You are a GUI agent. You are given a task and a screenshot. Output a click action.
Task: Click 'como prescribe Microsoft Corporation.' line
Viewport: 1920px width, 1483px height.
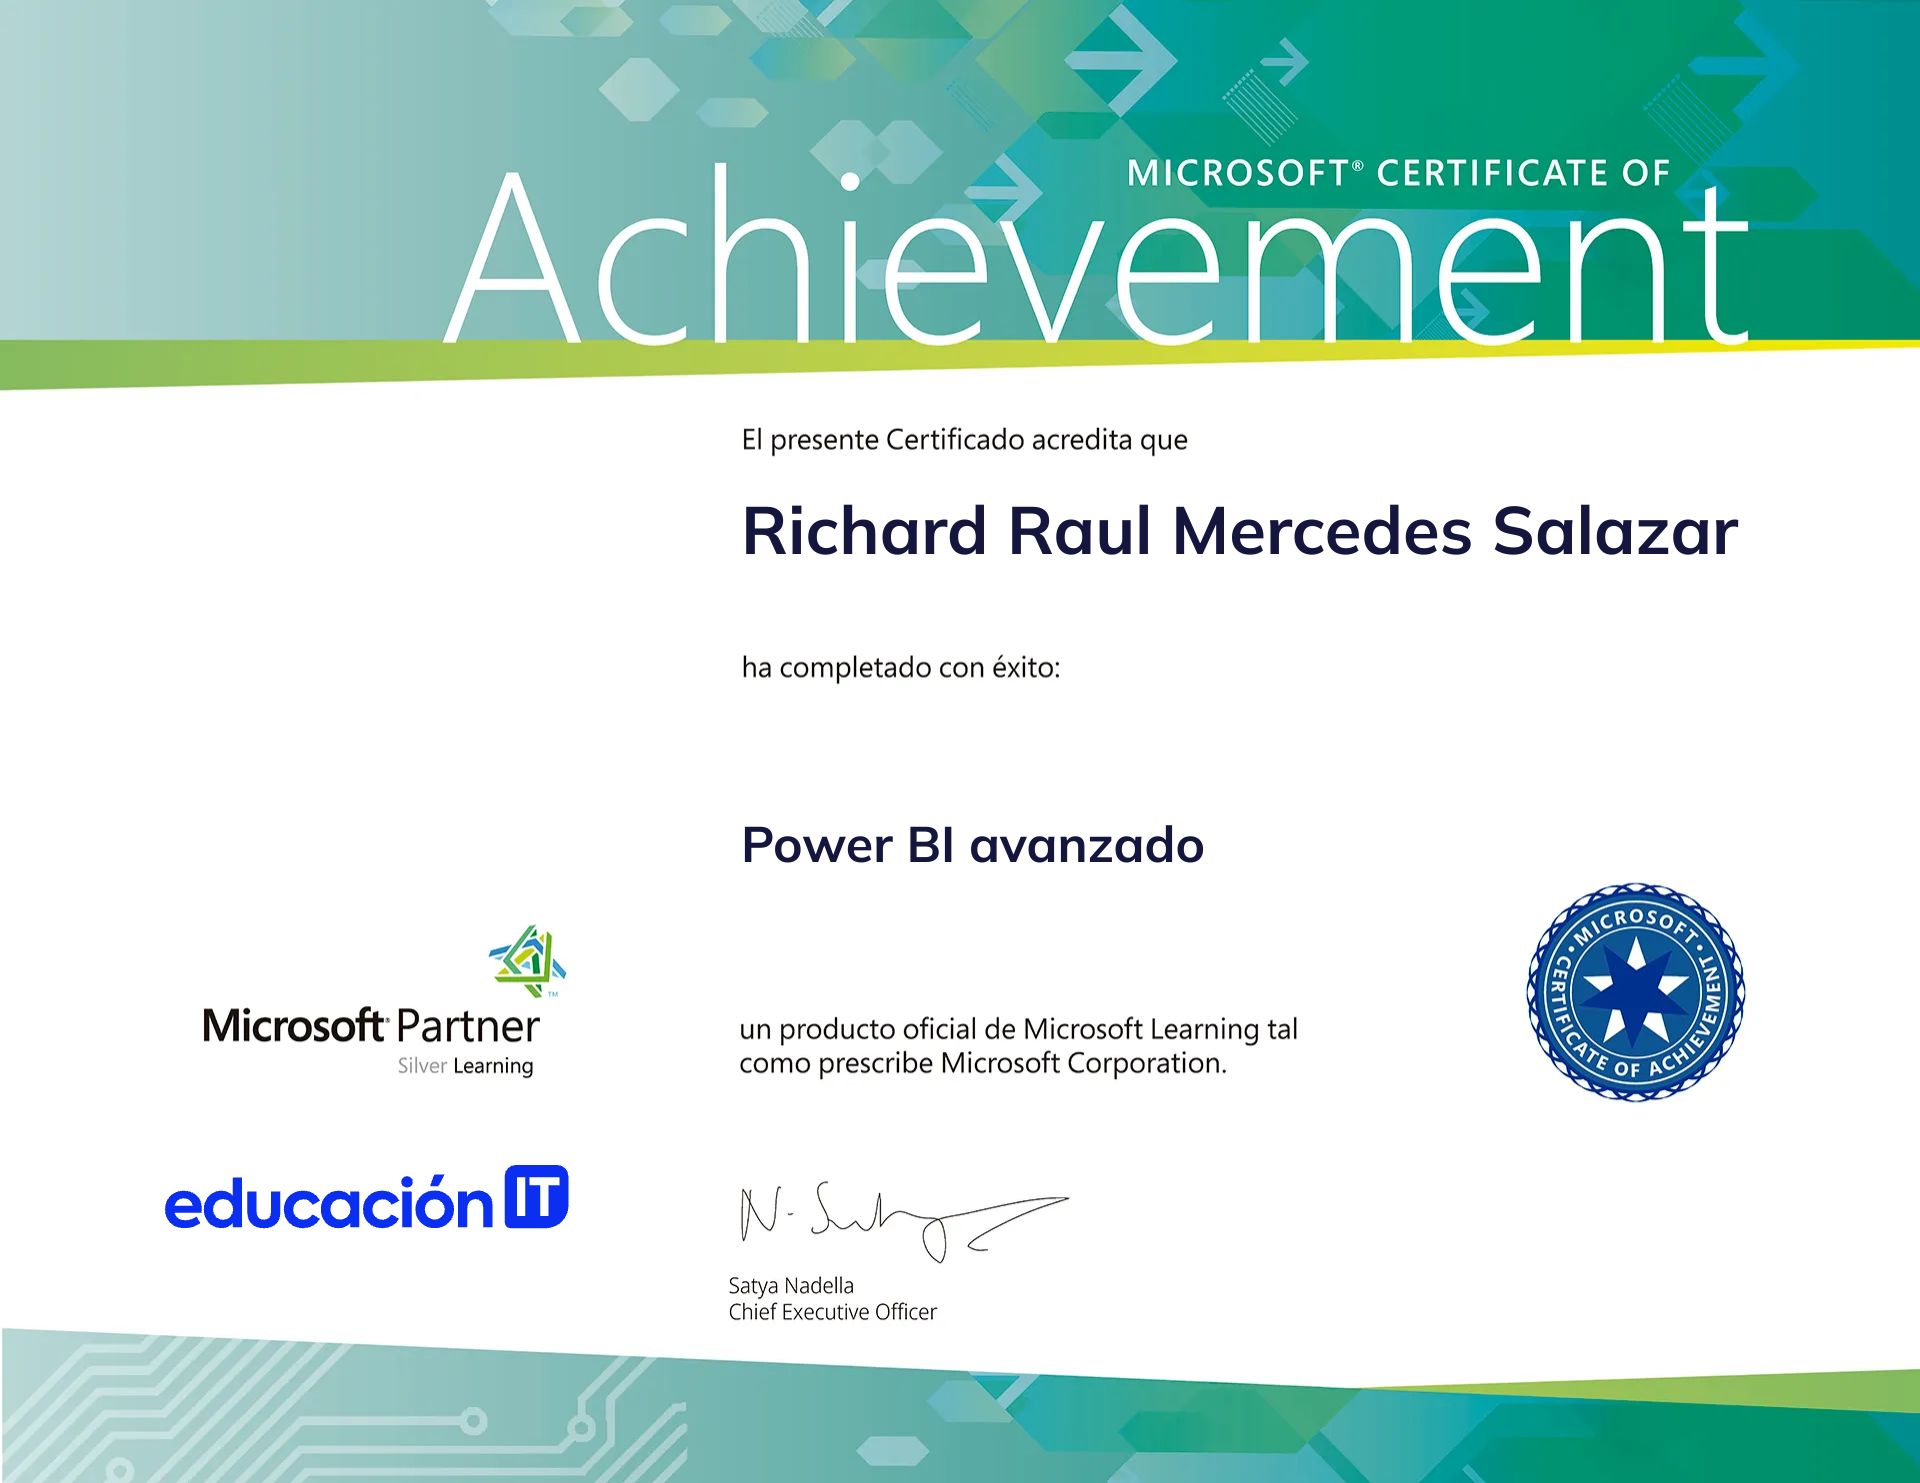pos(982,1063)
